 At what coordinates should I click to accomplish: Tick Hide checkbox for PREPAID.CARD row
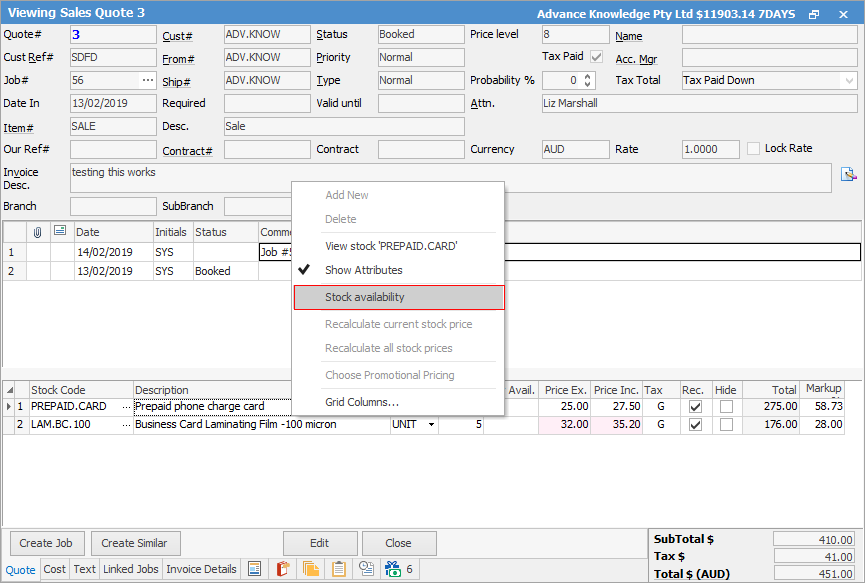point(726,407)
